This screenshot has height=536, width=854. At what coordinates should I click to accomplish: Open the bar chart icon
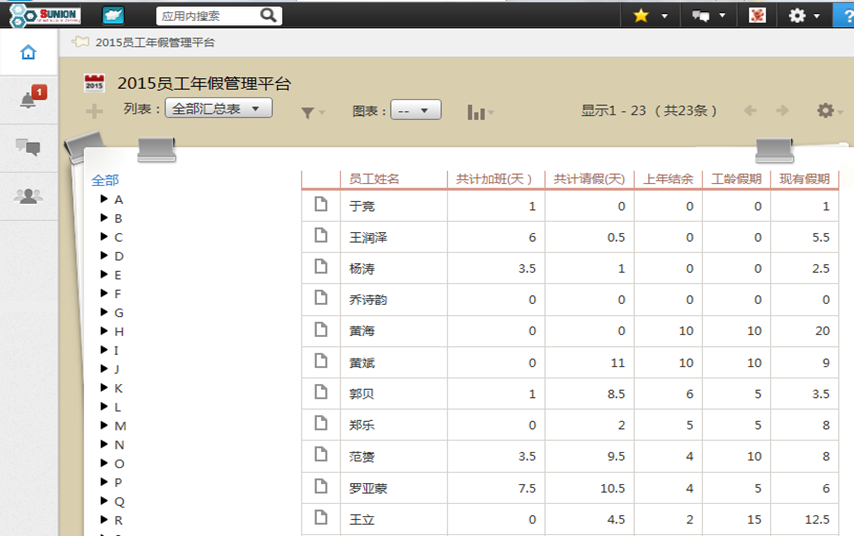click(476, 112)
